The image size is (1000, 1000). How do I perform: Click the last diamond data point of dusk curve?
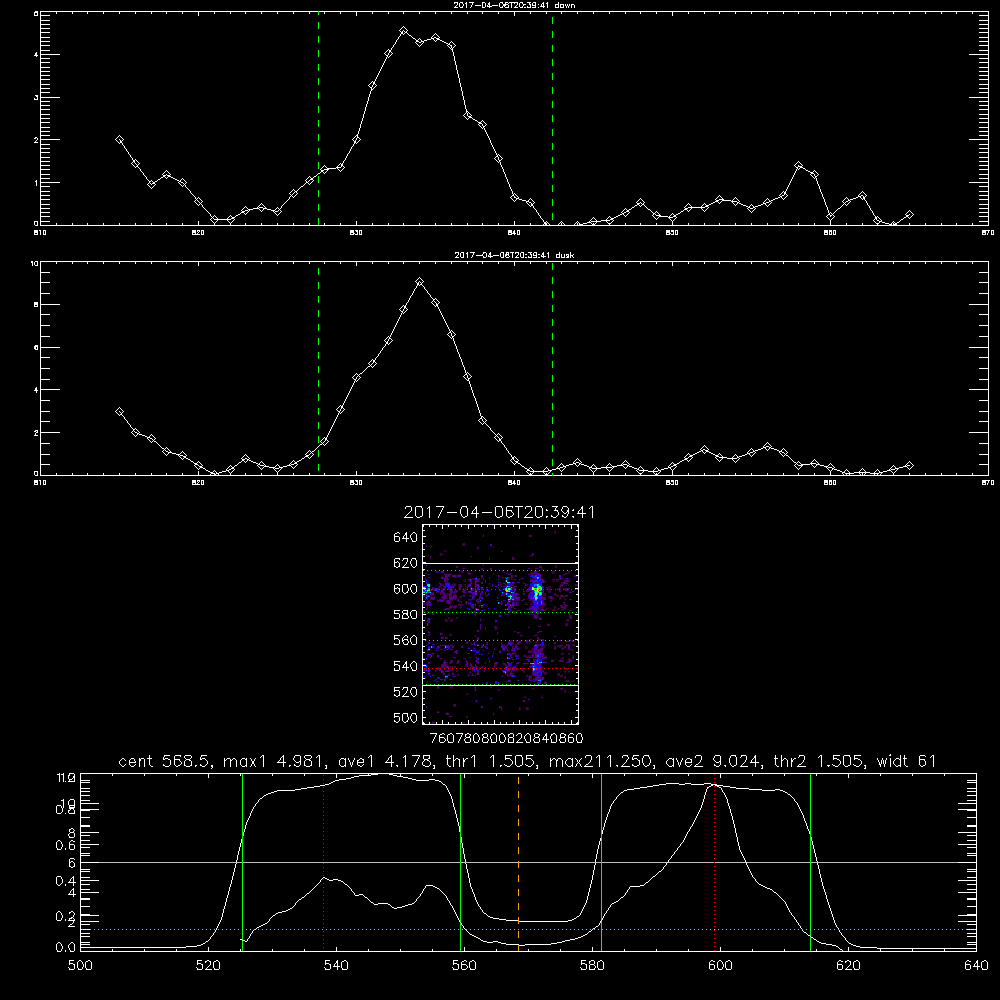pos(909,466)
